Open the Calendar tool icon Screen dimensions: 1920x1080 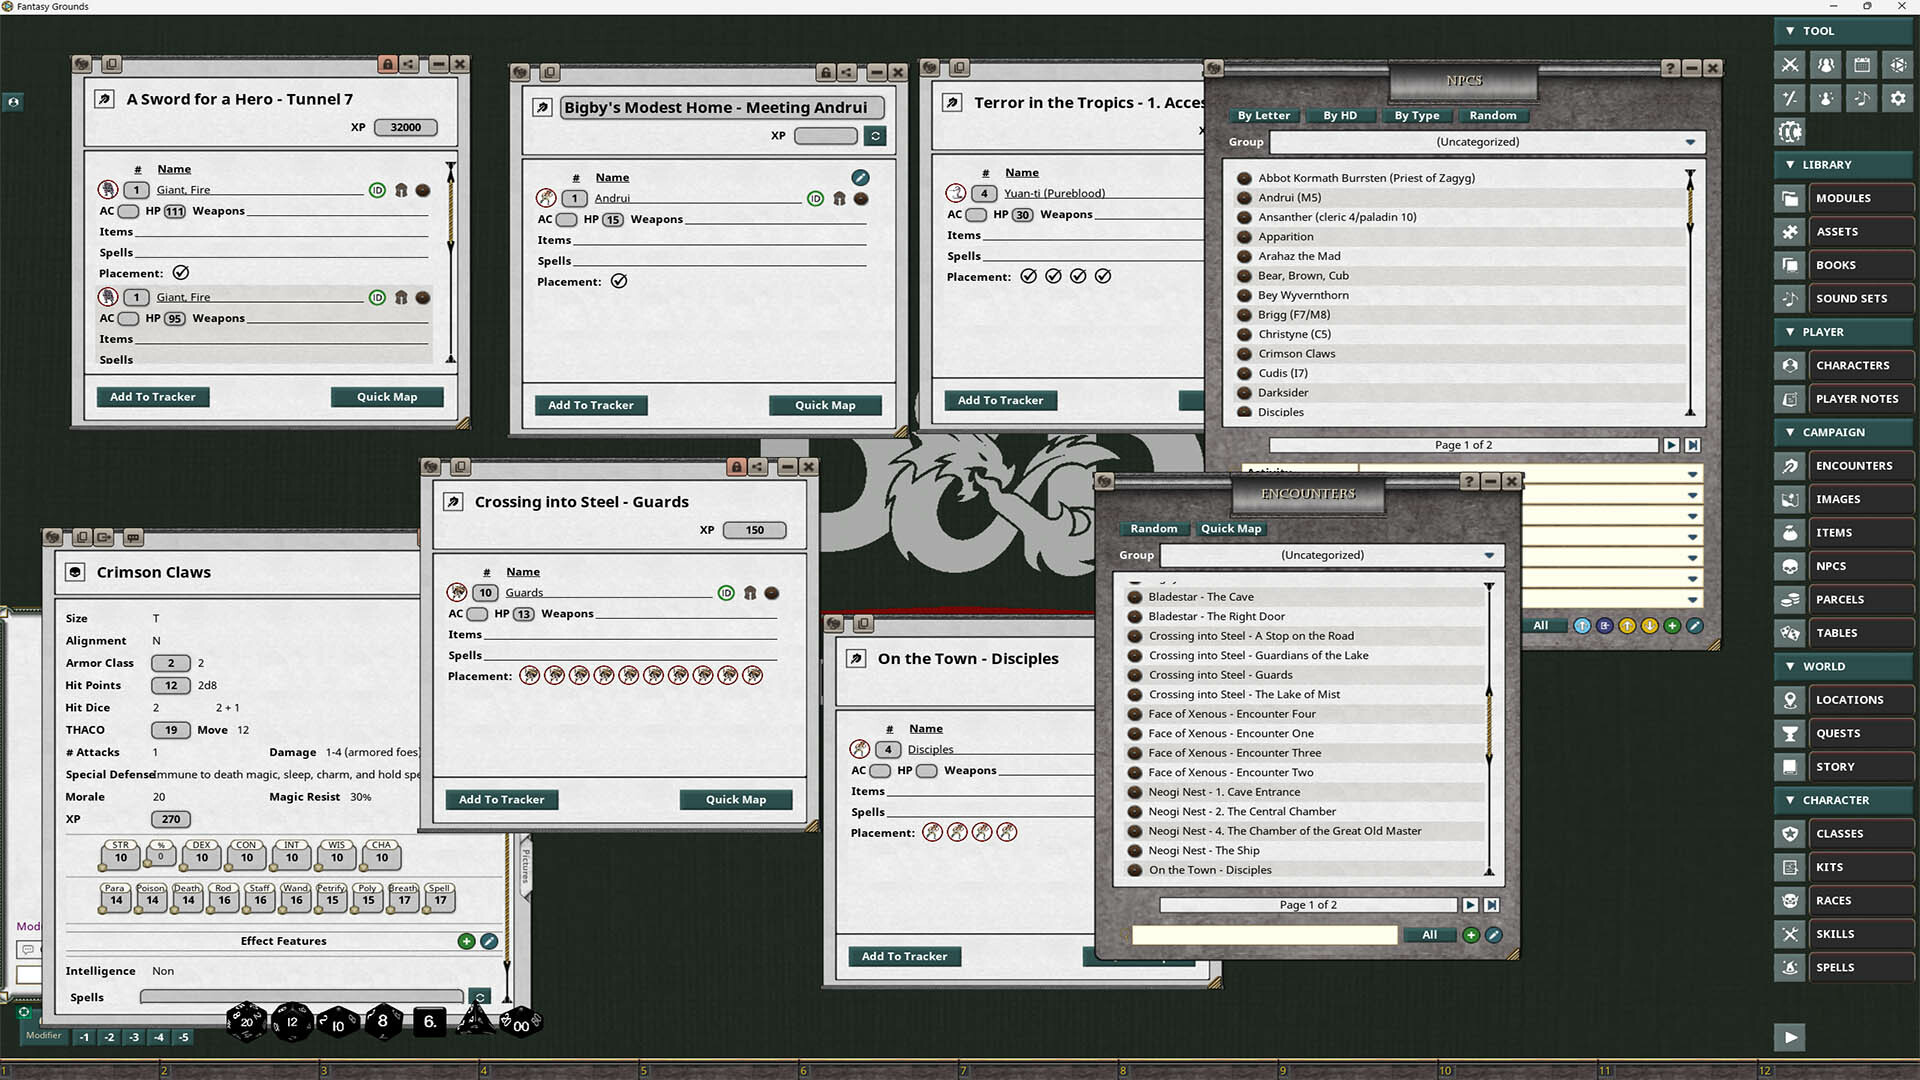point(1861,64)
